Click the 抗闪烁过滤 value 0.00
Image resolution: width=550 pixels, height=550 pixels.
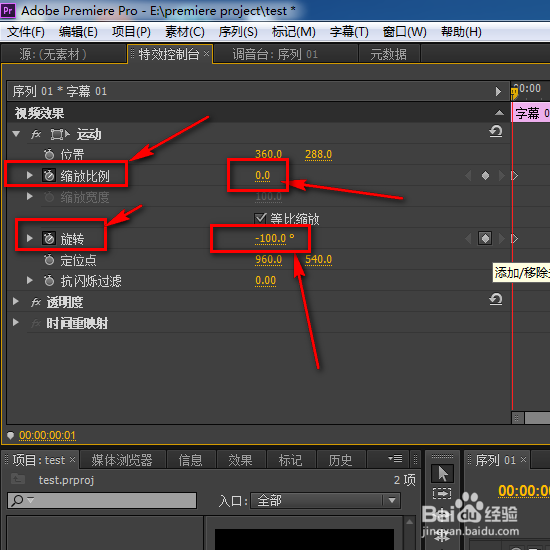[x=266, y=280]
